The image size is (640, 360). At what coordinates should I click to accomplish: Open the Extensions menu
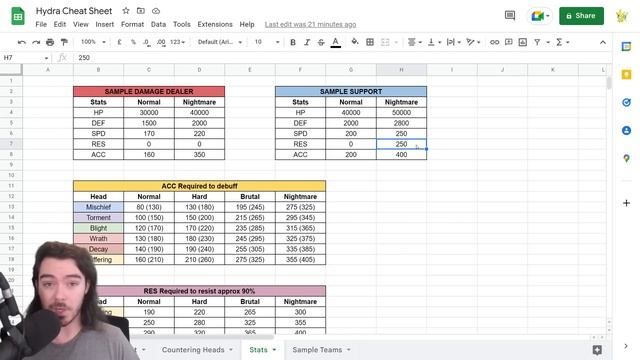215,24
